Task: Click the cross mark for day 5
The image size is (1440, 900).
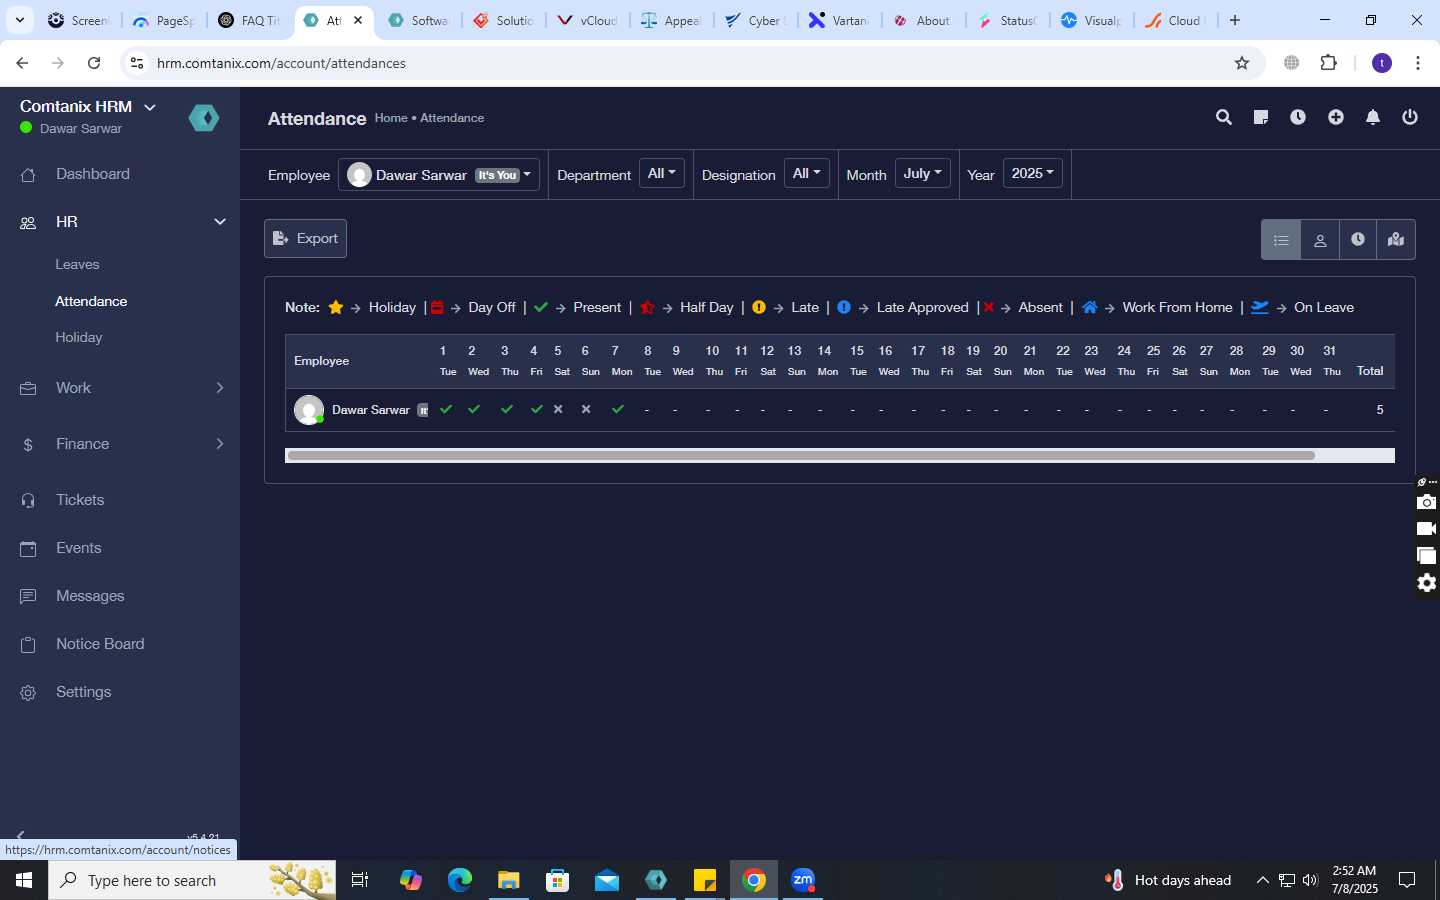Action: click(x=558, y=409)
